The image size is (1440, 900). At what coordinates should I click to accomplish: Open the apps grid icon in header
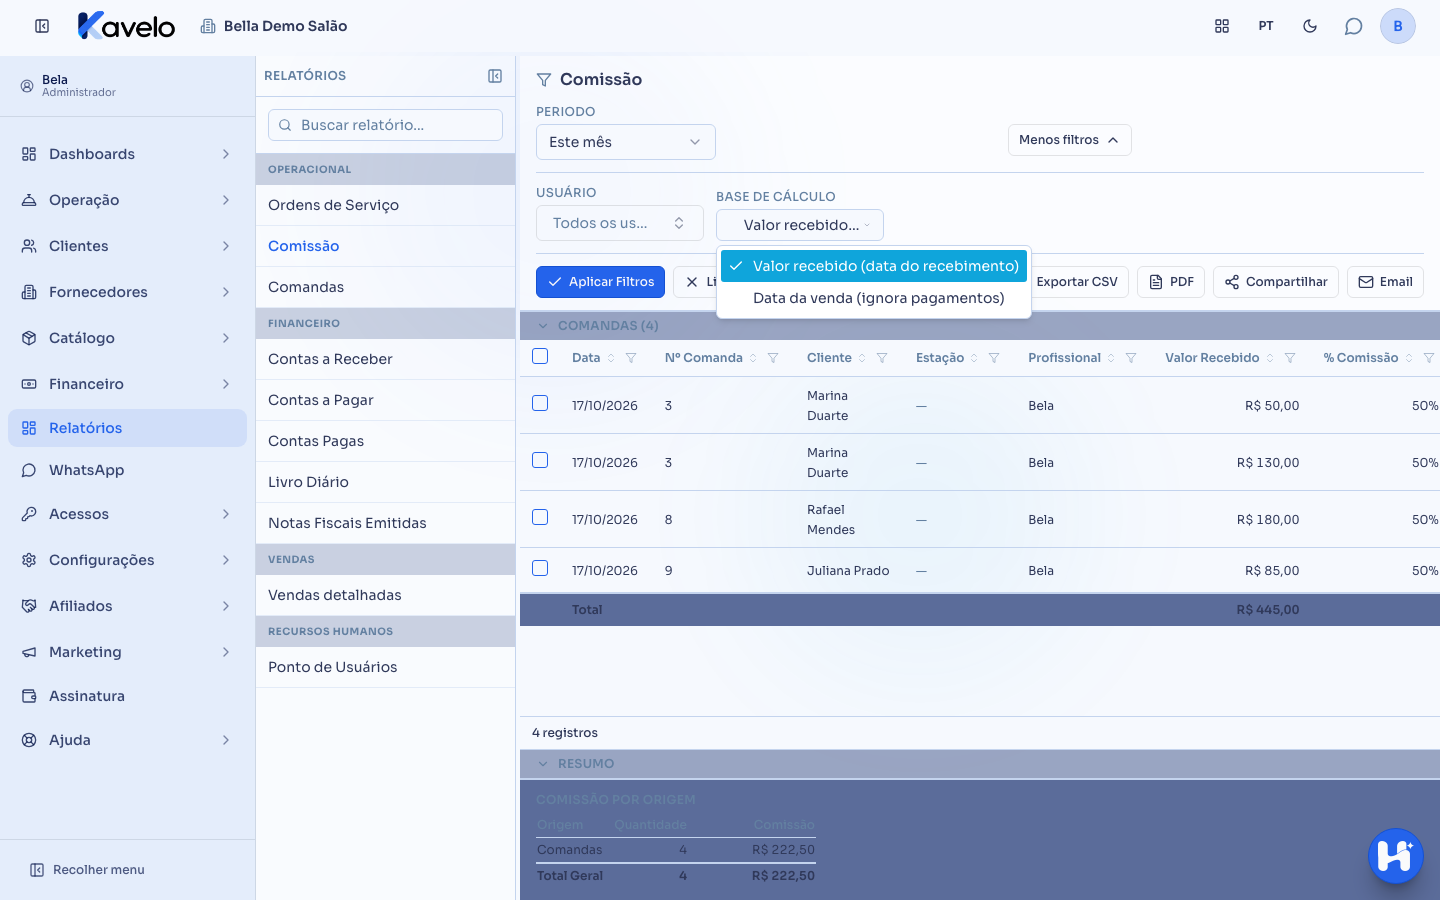tap(1222, 26)
